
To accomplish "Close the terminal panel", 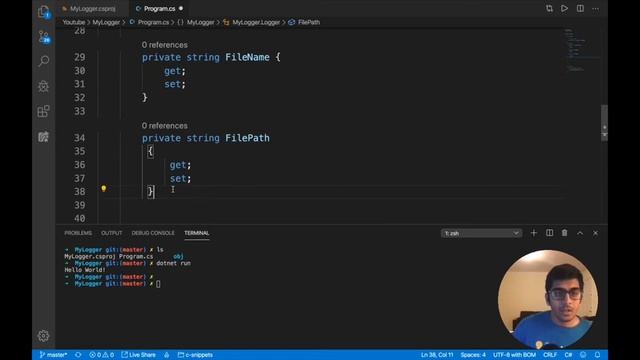I will point(596,233).
